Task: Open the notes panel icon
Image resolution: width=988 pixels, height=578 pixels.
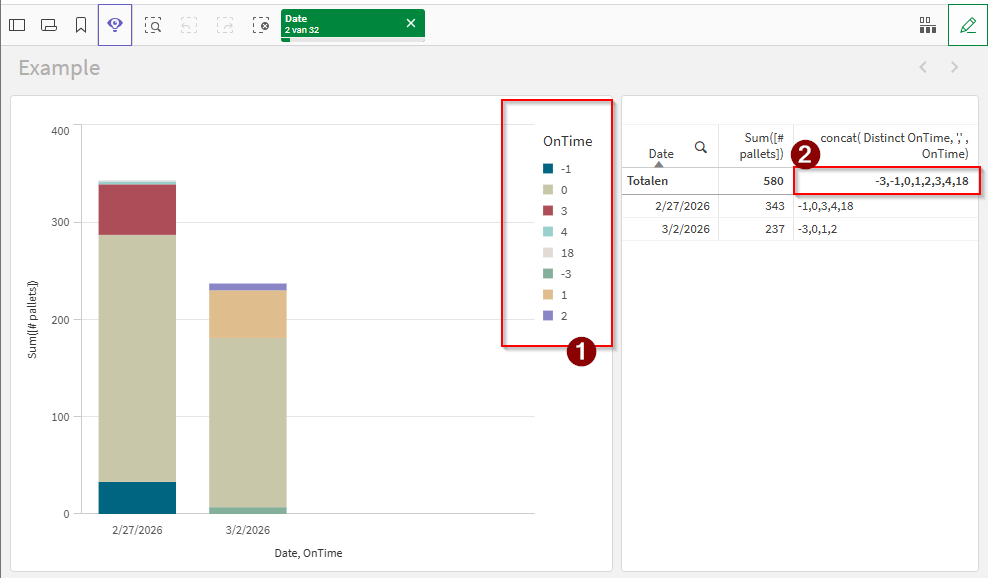Action: pos(49,25)
